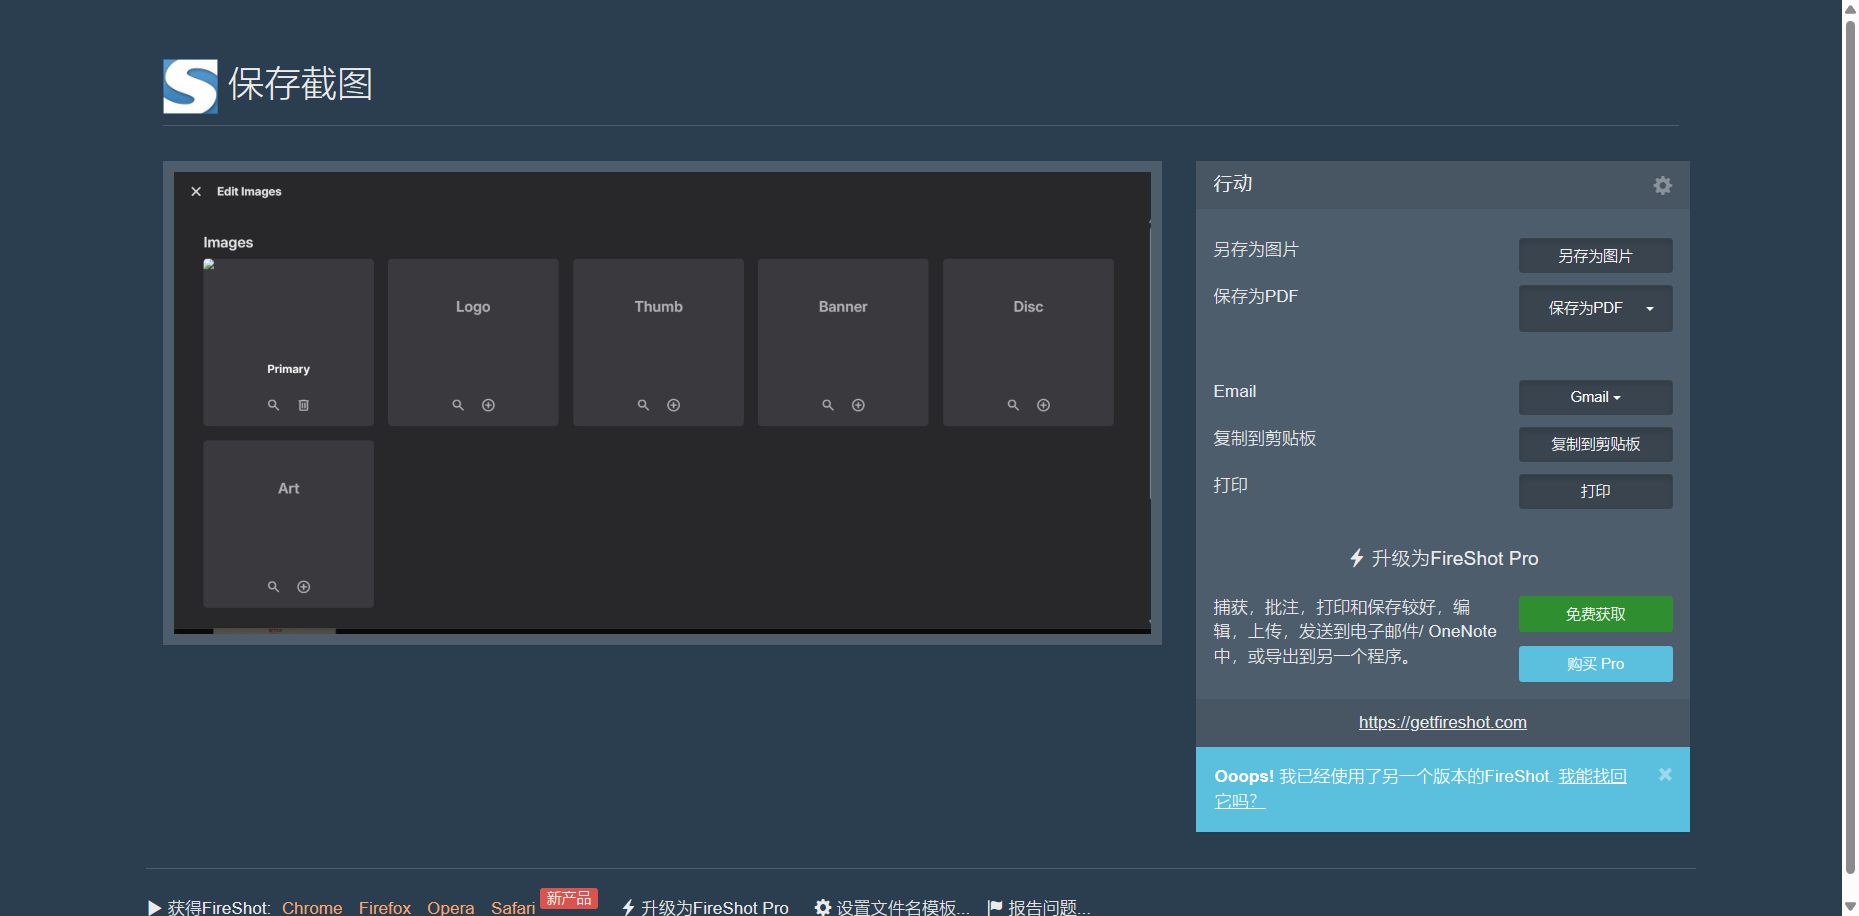Open the Opera link in the footer
Screen dimensions: 1859x916
coord(451,908)
